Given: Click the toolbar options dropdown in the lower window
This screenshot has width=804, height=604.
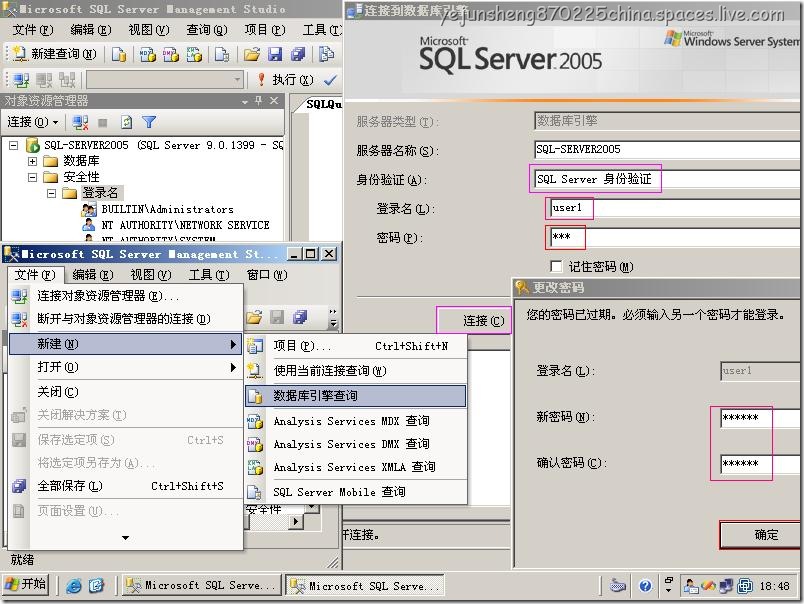Looking at the screenshot, I should click(x=333, y=318).
